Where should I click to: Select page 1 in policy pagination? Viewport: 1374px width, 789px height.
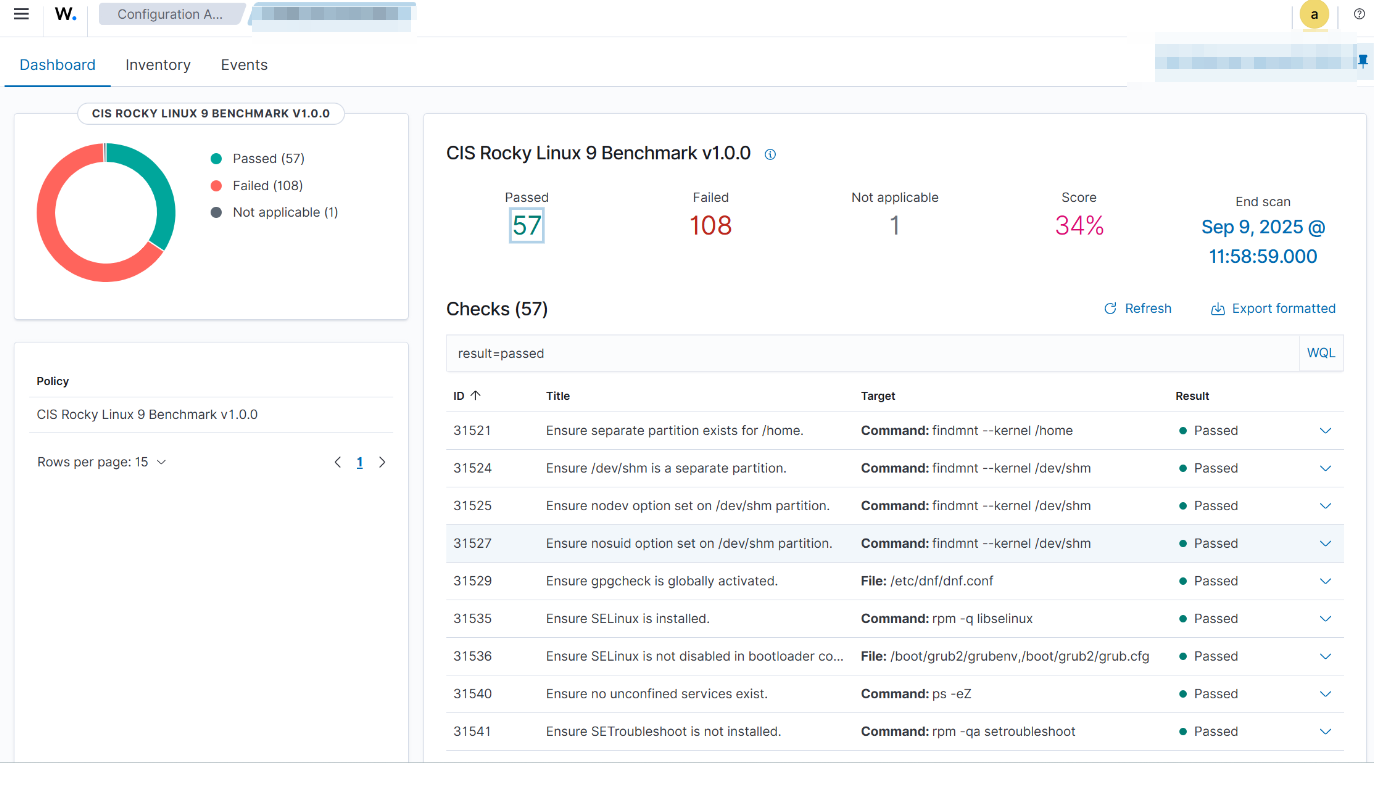tap(360, 462)
